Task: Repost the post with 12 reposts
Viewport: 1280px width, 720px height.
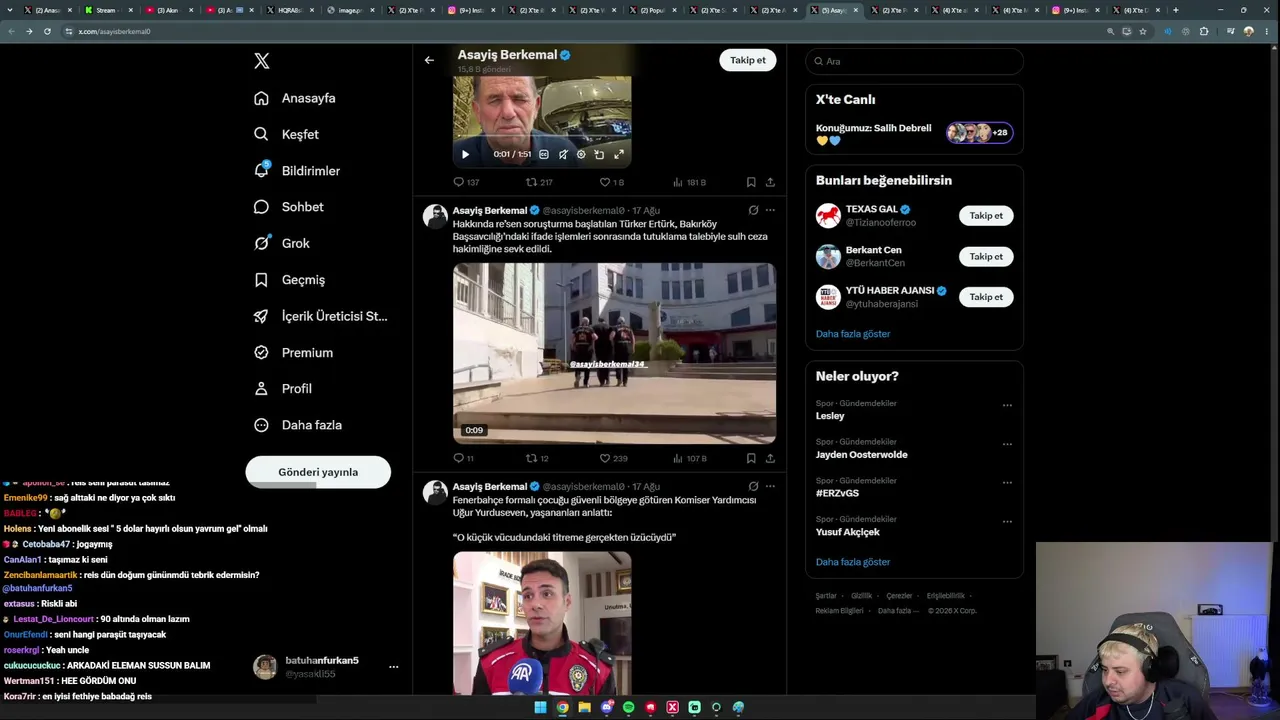Action: (x=537, y=458)
